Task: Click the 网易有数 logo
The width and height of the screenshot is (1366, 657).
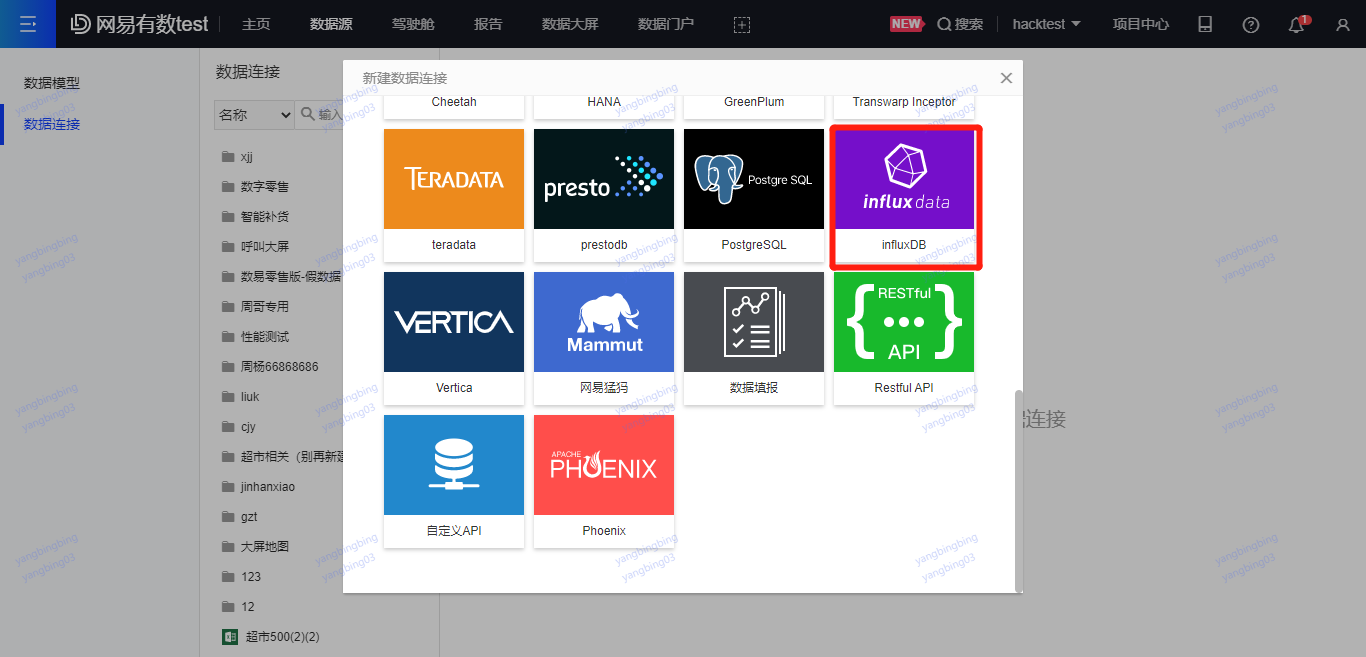Action: [139, 24]
